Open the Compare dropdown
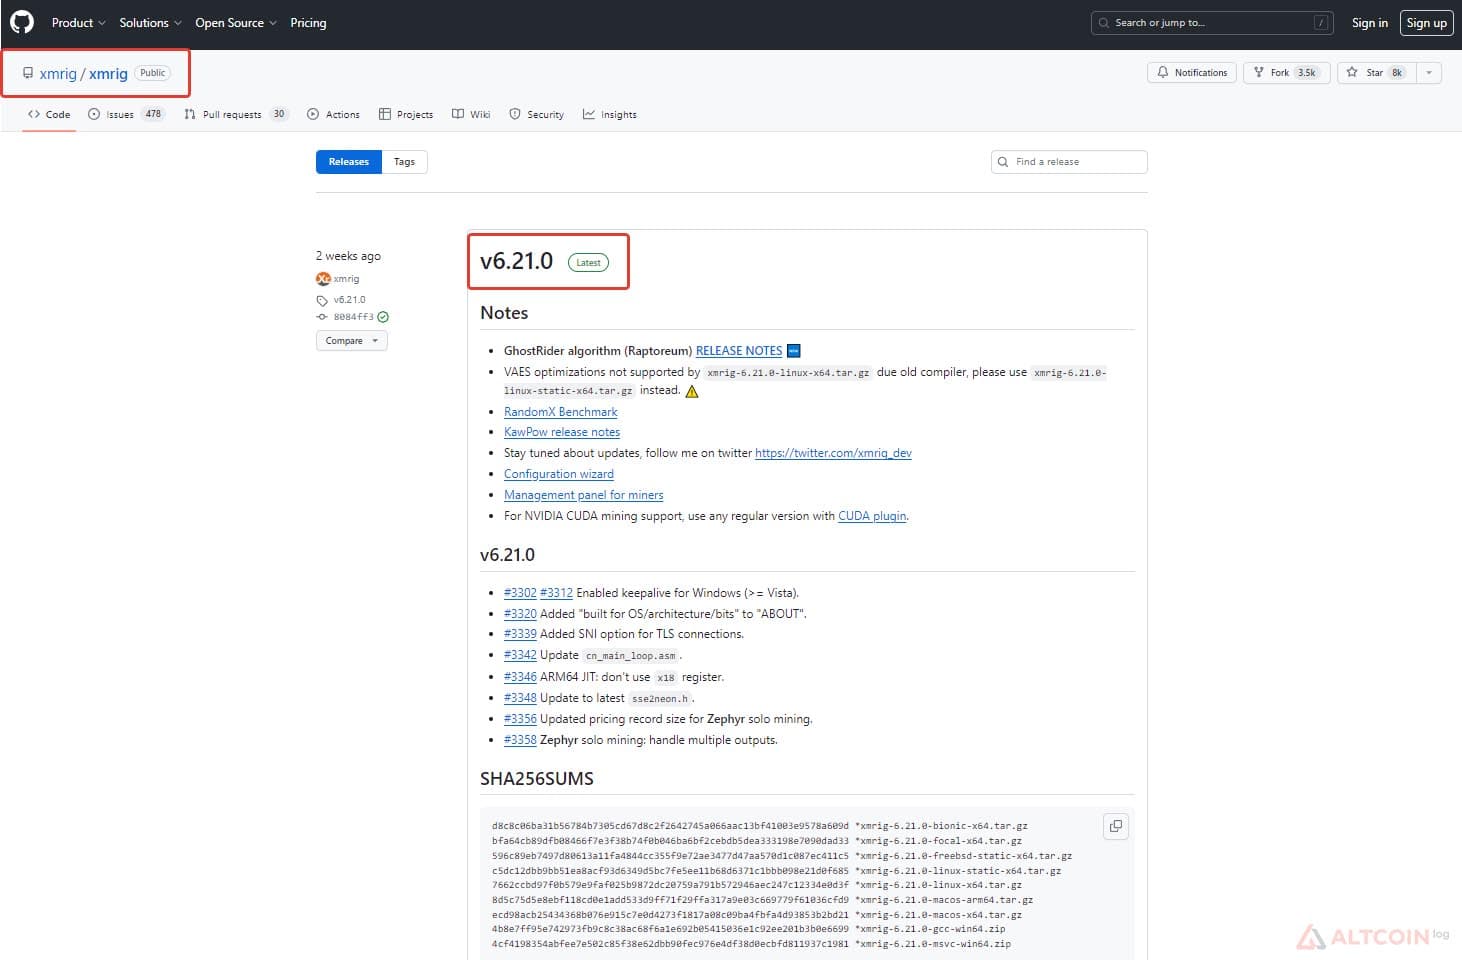 click(x=352, y=341)
